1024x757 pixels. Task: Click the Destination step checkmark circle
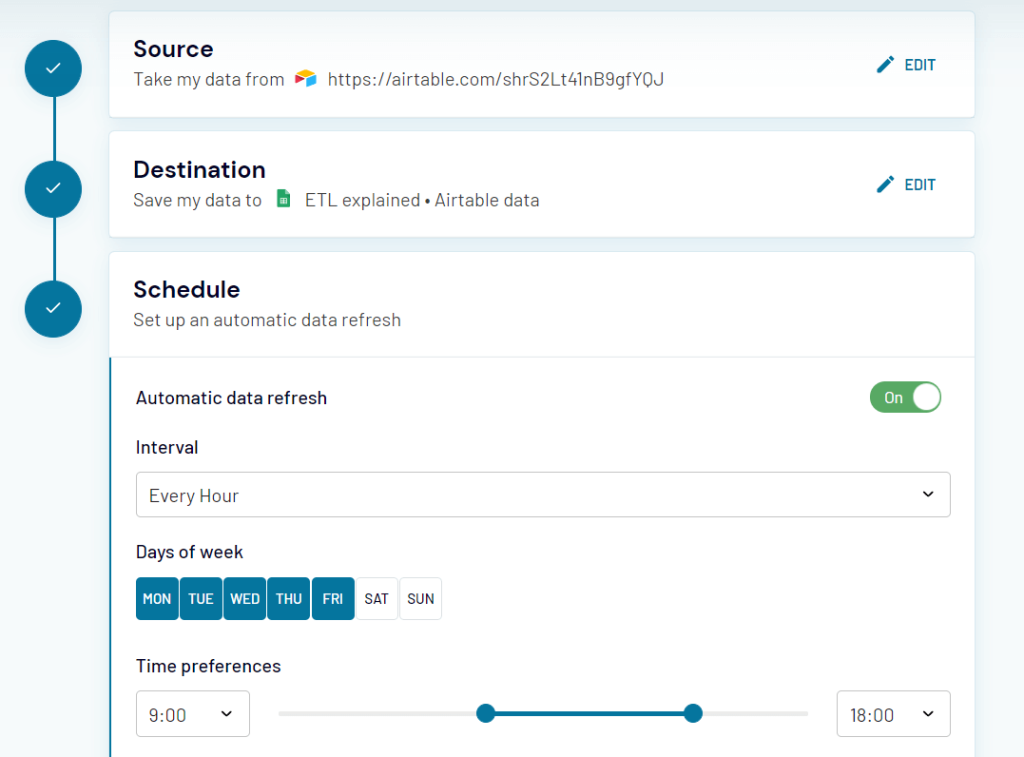coord(52,189)
